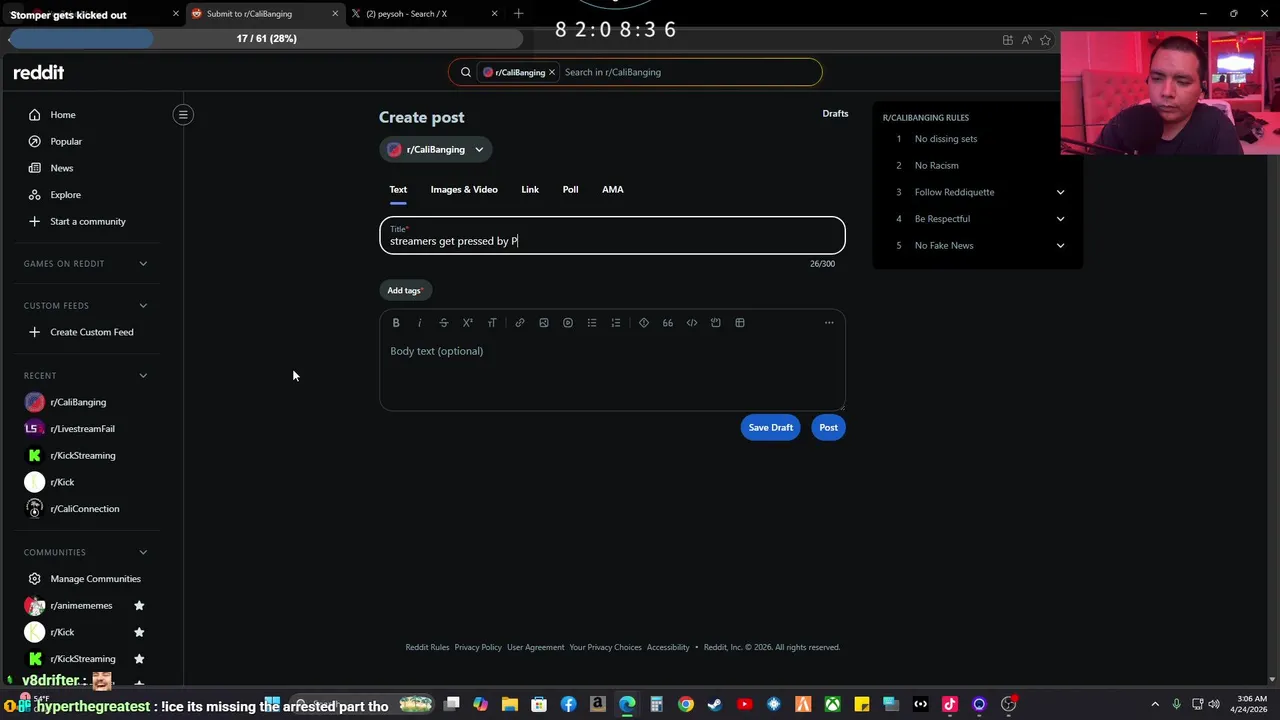Viewport: 1280px width, 720px height.
Task: Apply superscript formatting
Action: click(x=467, y=323)
